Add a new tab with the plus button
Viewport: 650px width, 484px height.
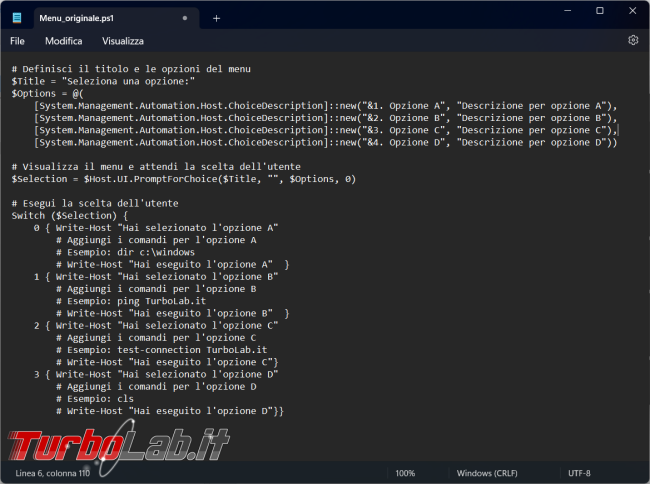click(216, 18)
